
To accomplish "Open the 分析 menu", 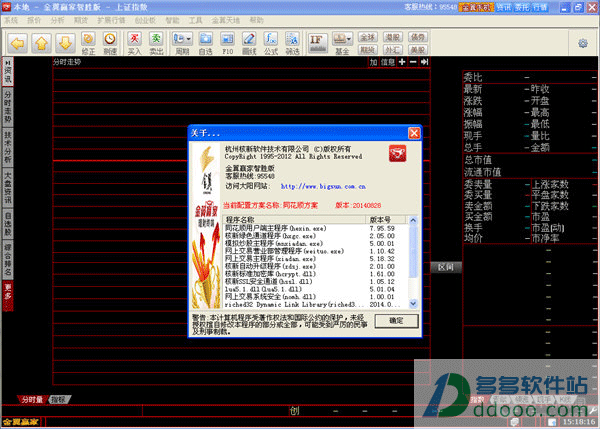I will click(57, 21).
